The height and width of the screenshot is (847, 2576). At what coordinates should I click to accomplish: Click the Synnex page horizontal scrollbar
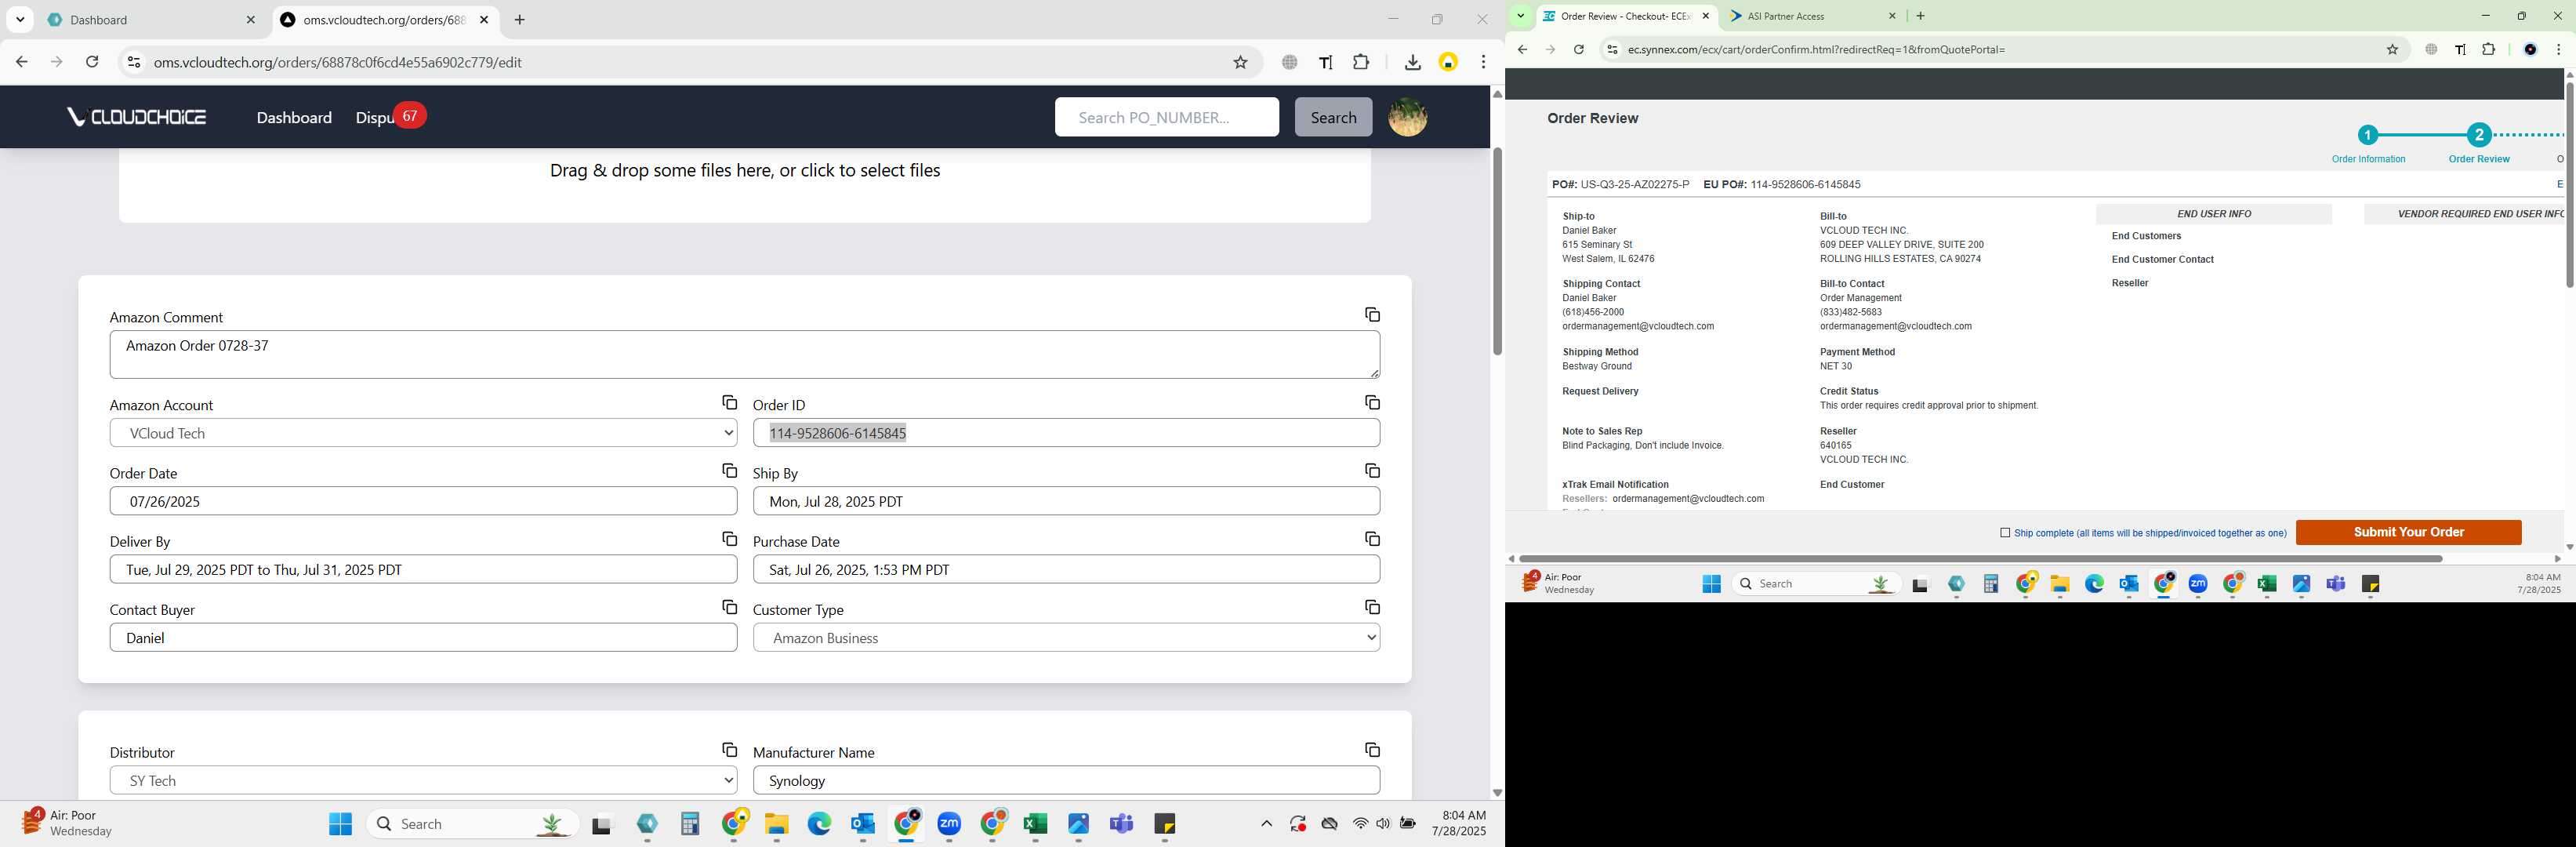(1980, 558)
